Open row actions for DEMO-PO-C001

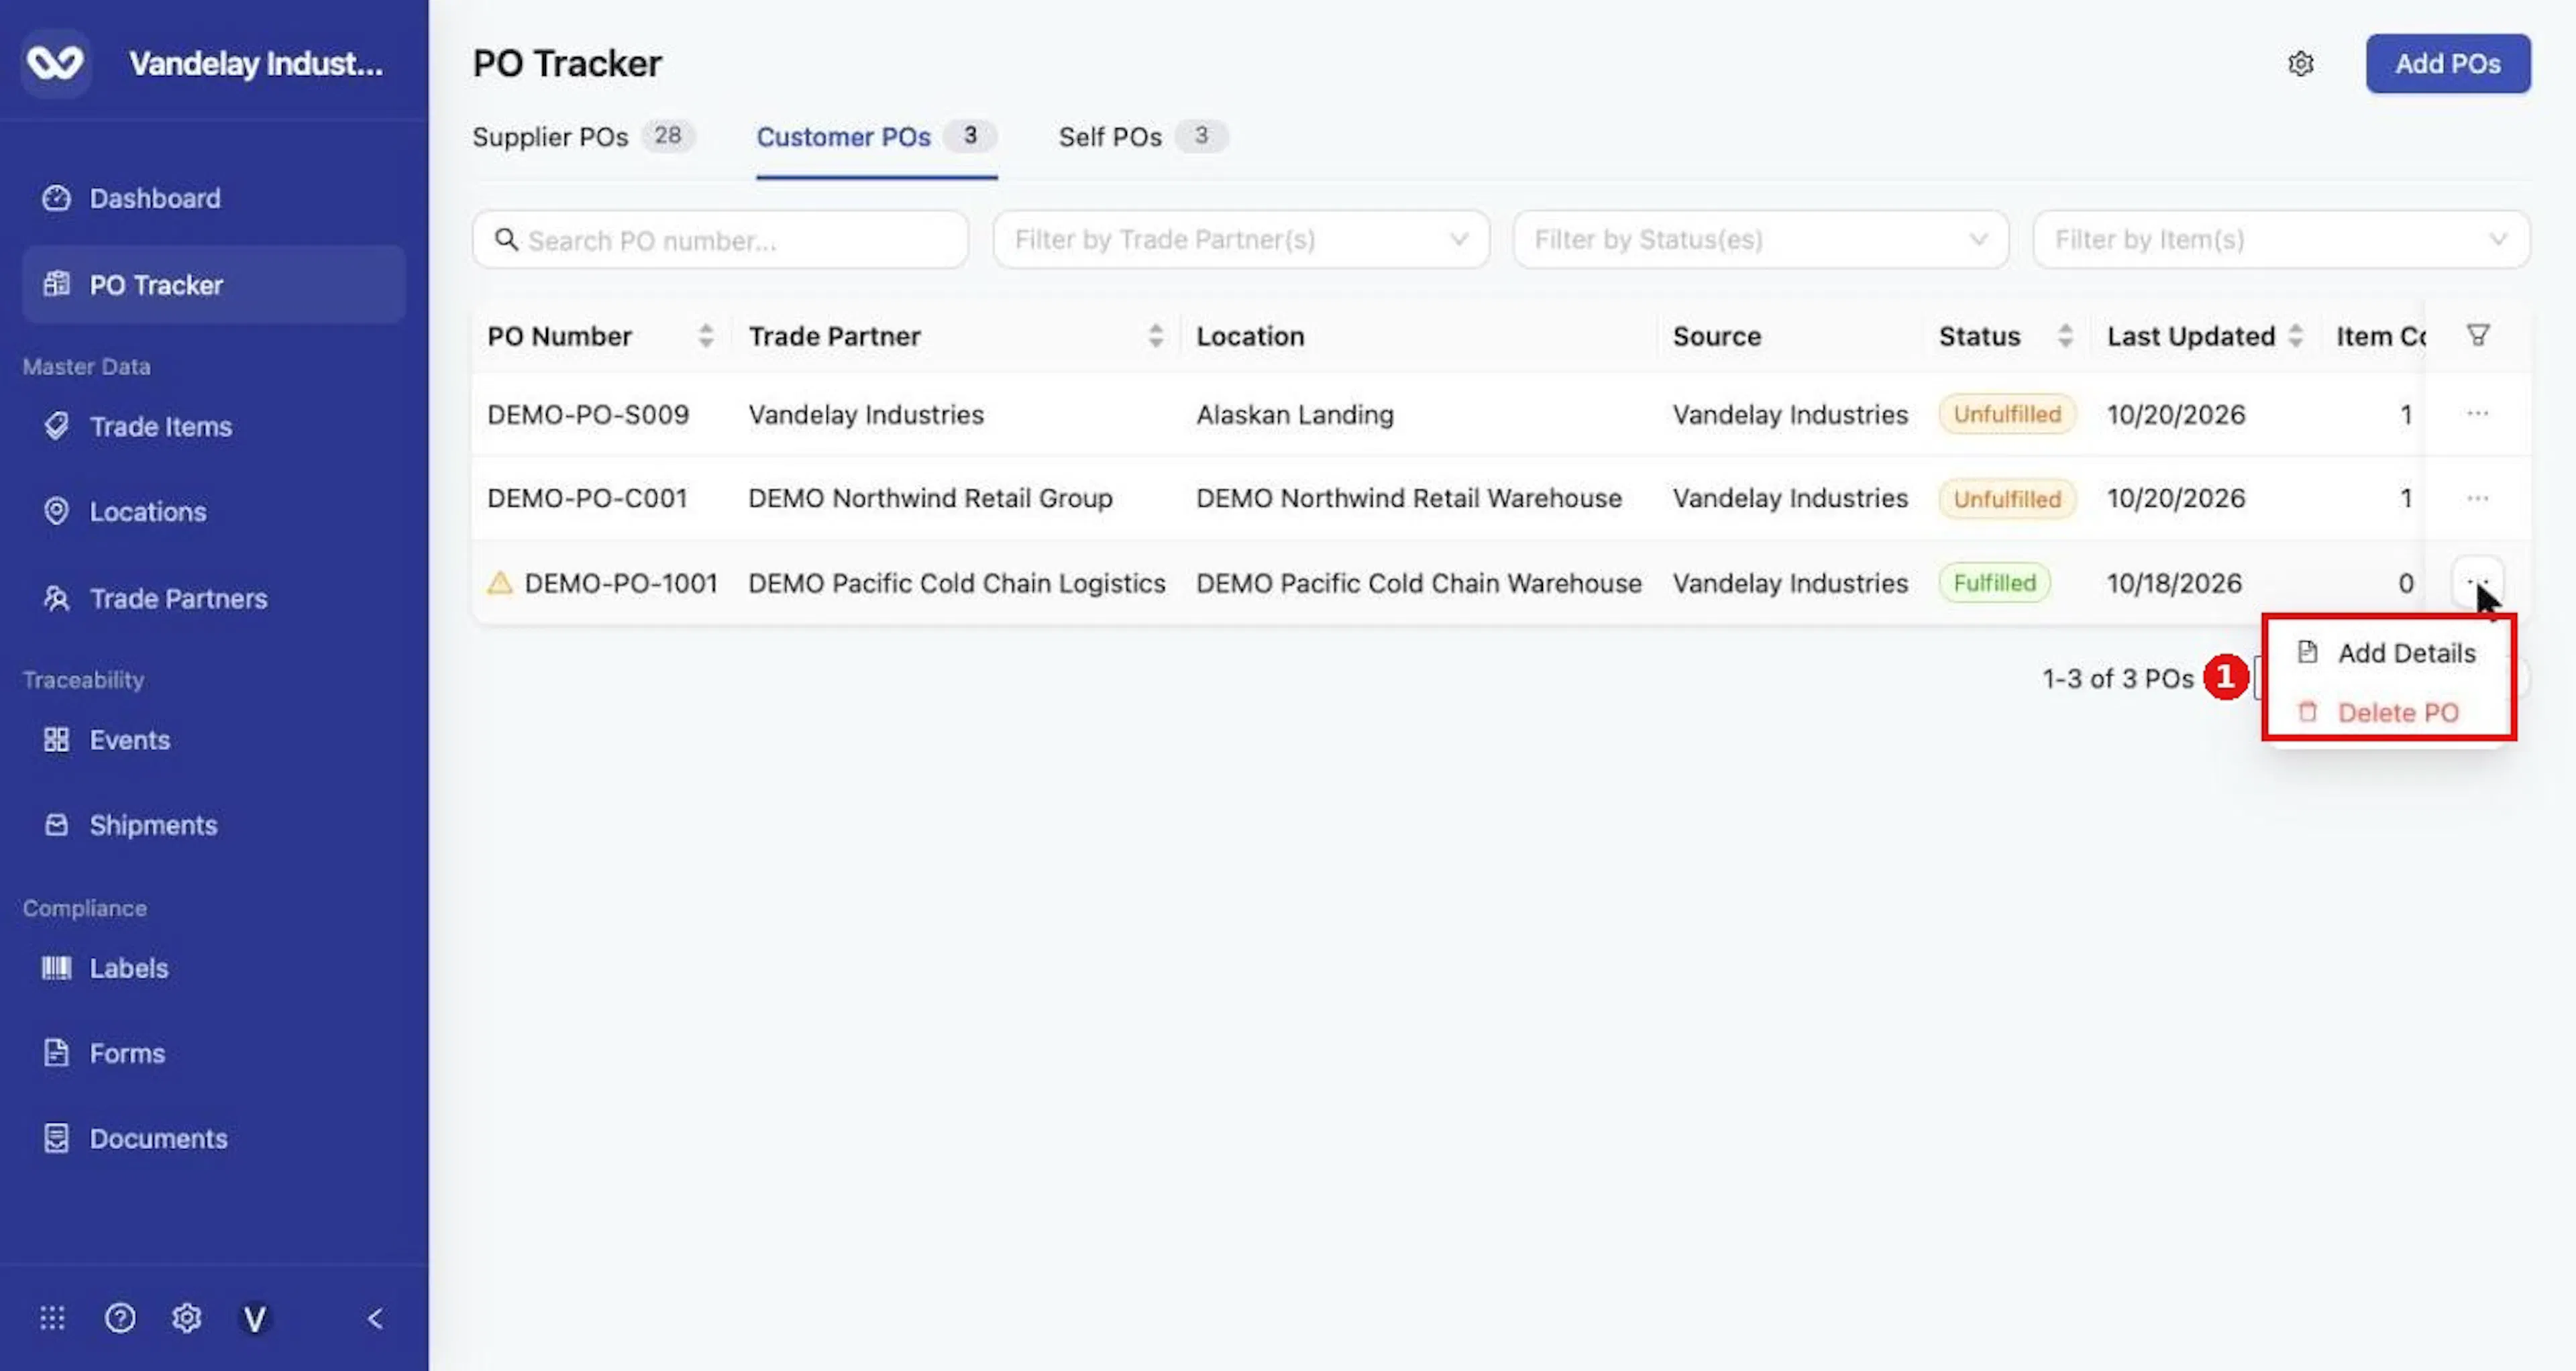[x=2478, y=498]
